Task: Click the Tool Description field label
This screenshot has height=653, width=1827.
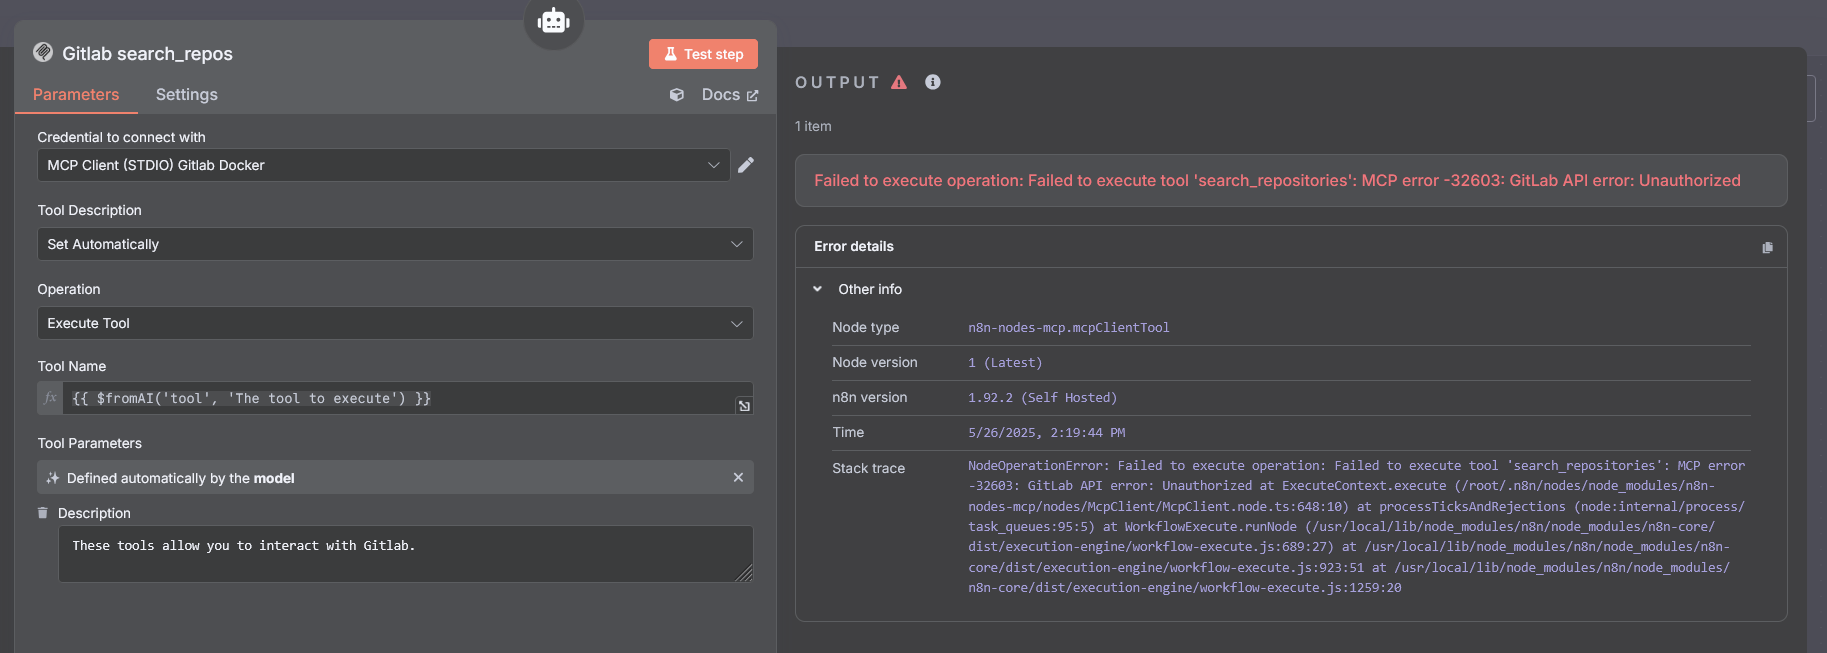Action: click(89, 210)
